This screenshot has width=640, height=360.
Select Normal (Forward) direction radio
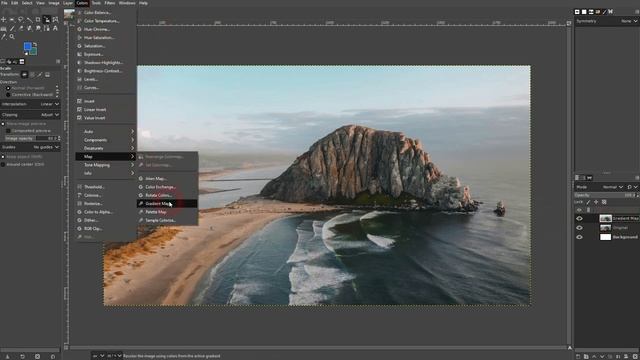[8, 88]
